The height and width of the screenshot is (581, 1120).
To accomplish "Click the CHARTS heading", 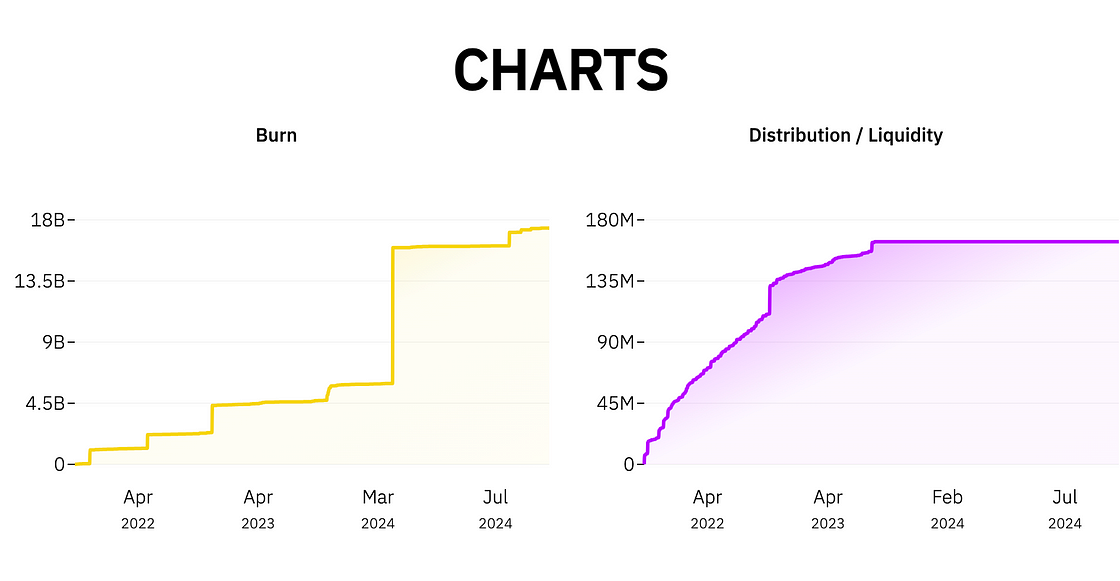I will click(x=560, y=71).
